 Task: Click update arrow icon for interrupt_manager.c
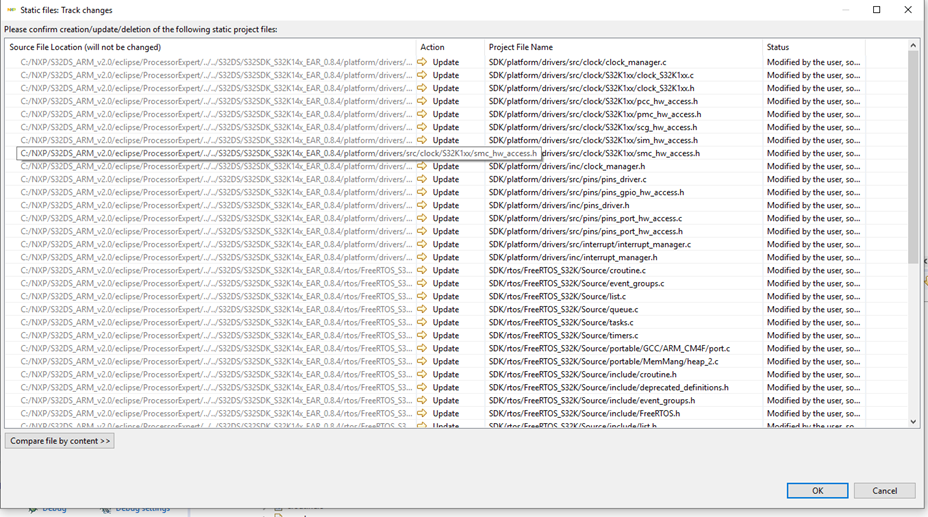(x=422, y=244)
